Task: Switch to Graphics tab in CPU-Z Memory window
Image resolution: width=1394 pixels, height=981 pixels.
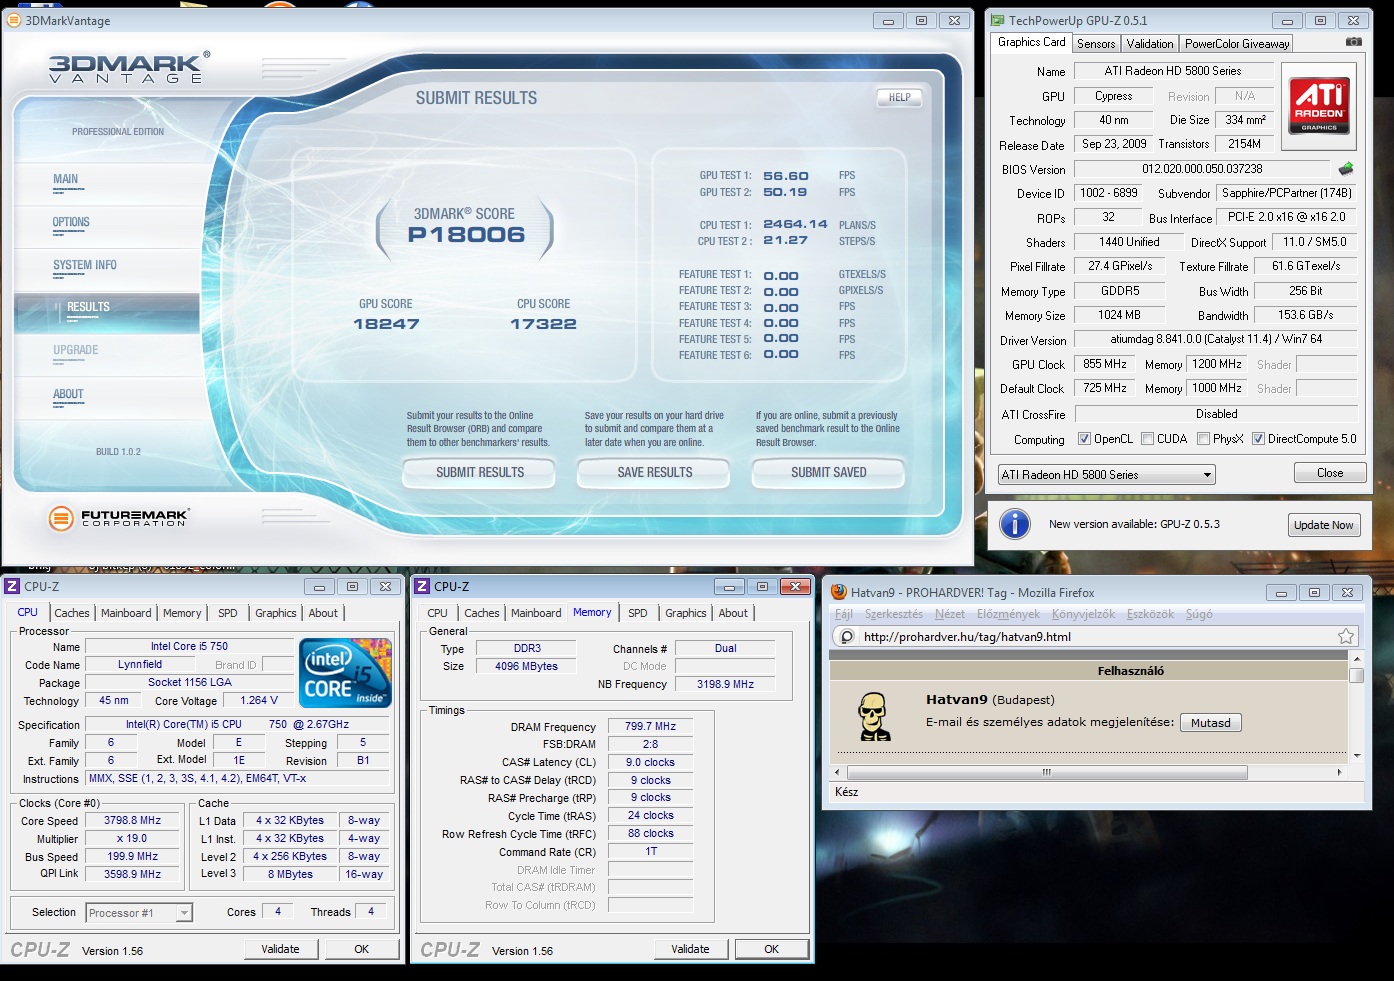Action: [686, 613]
